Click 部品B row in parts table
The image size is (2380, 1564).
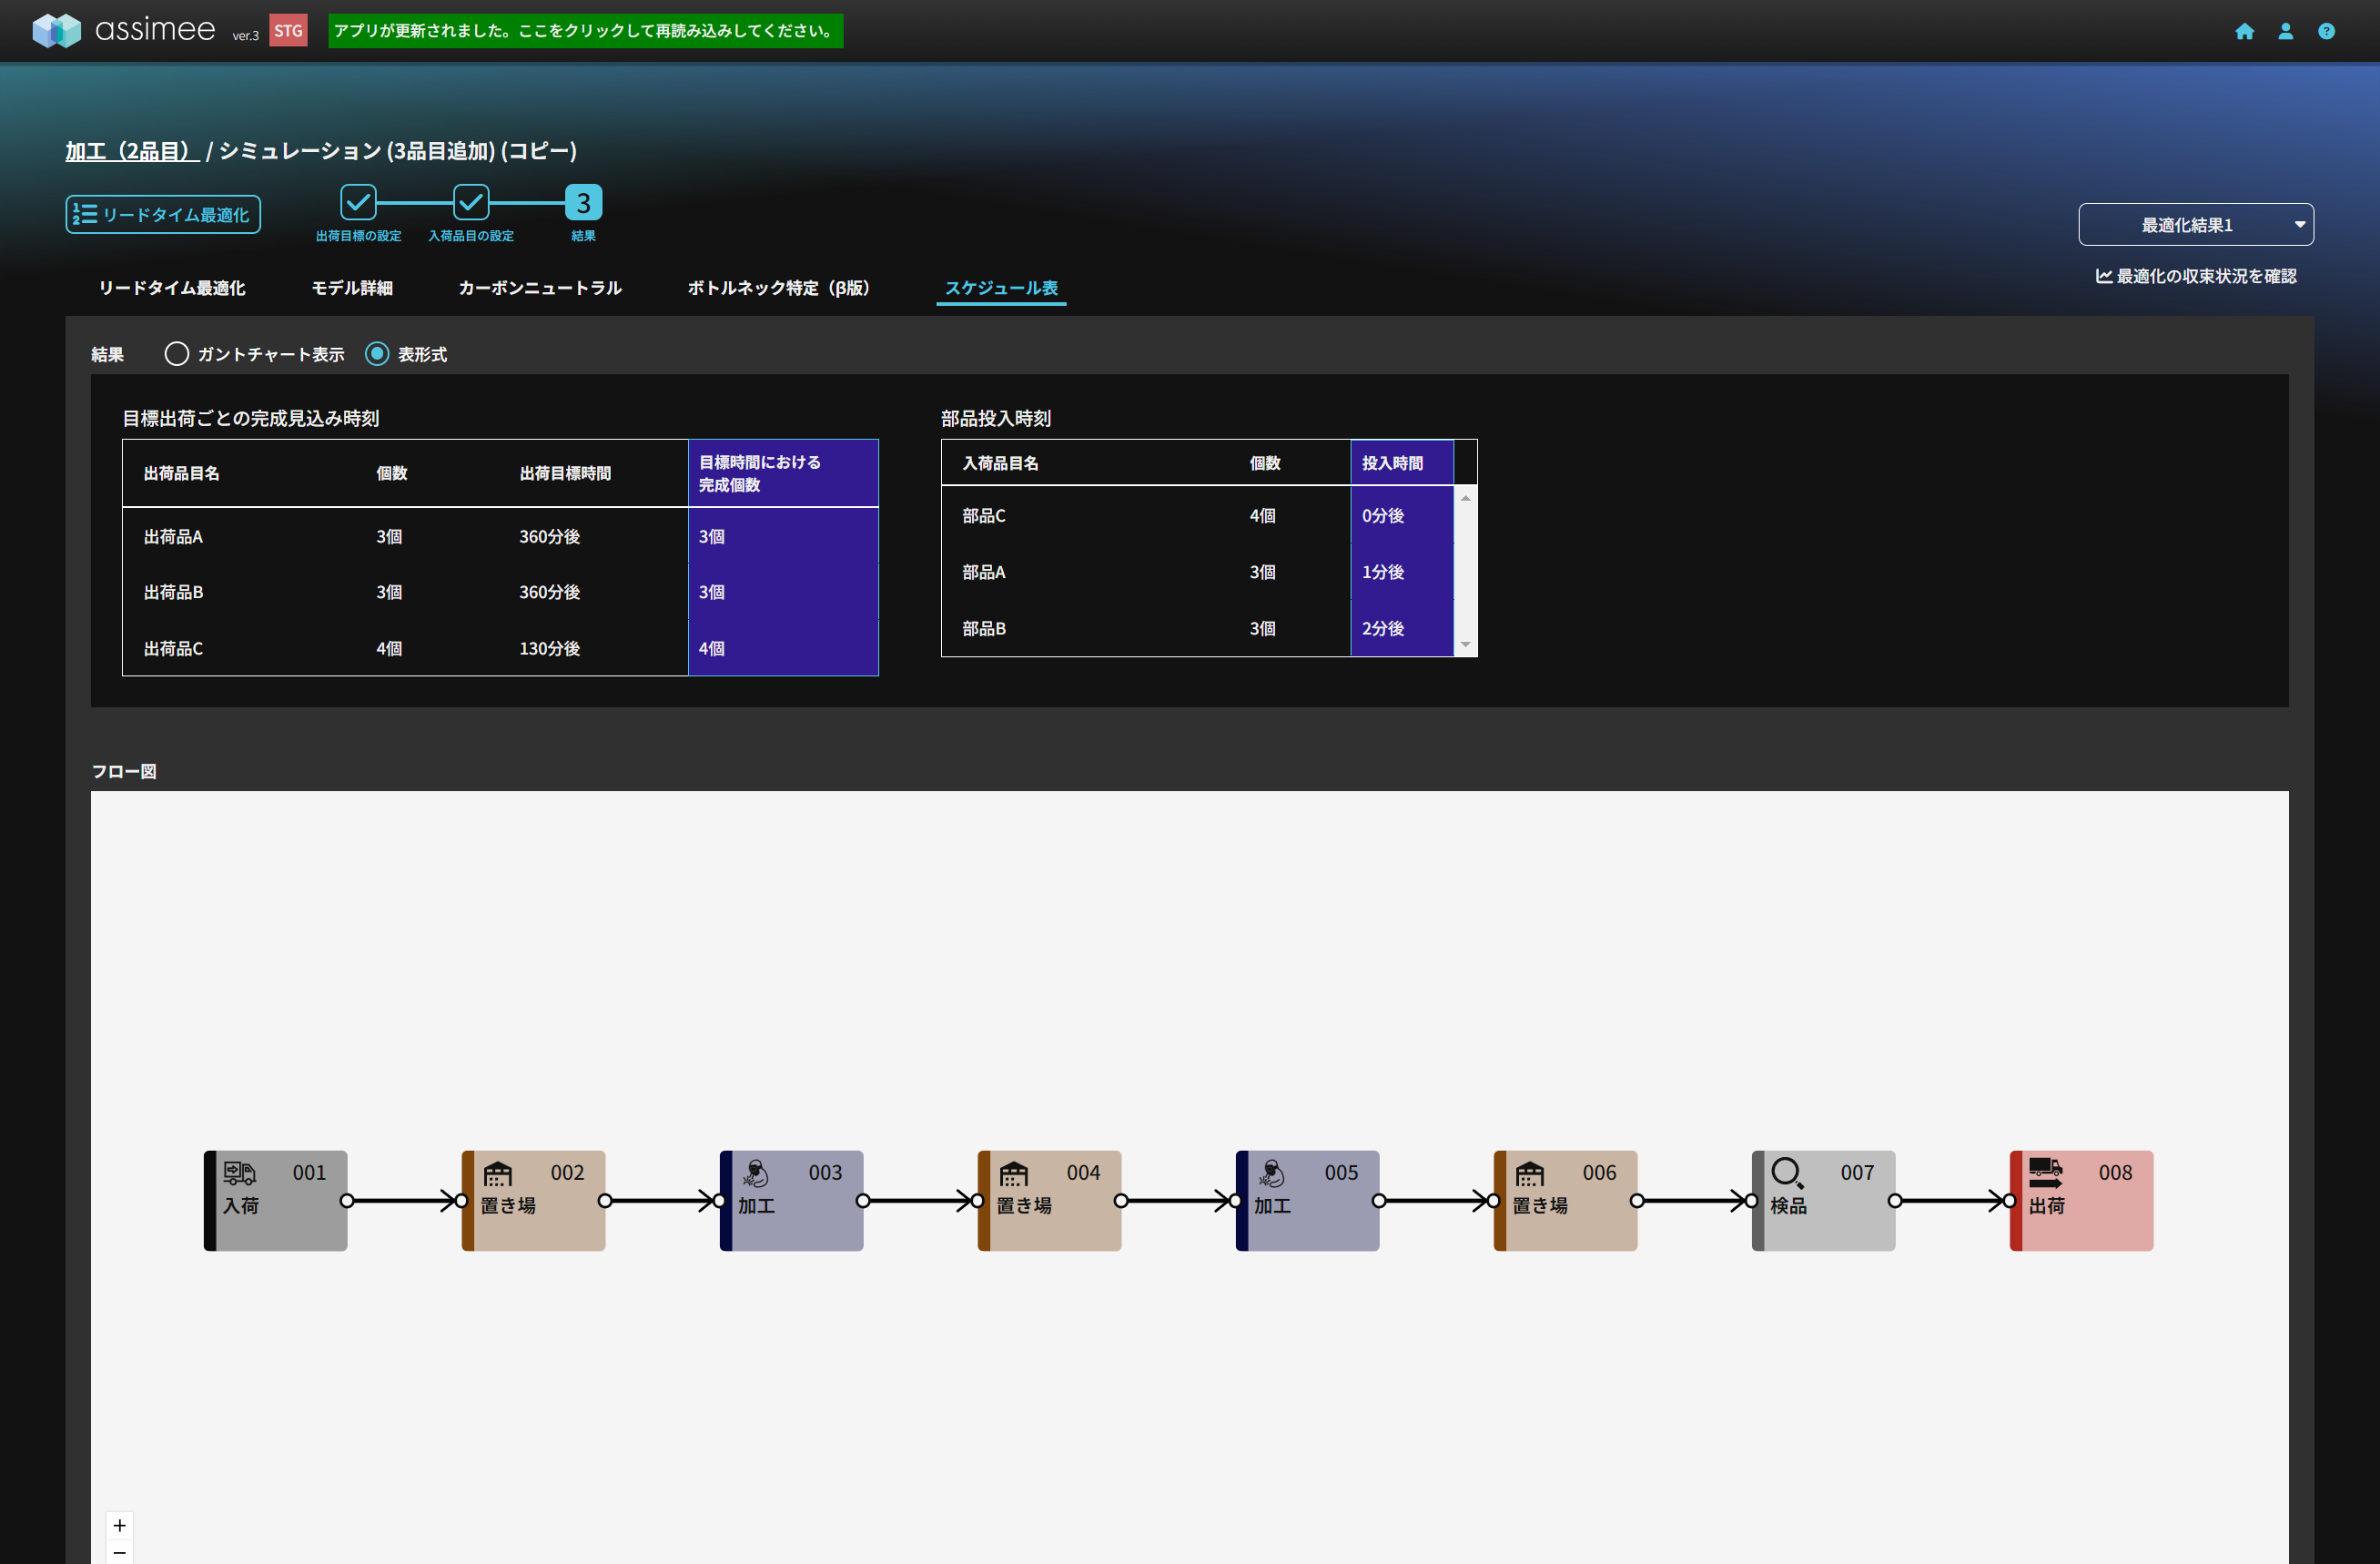pos(1198,628)
